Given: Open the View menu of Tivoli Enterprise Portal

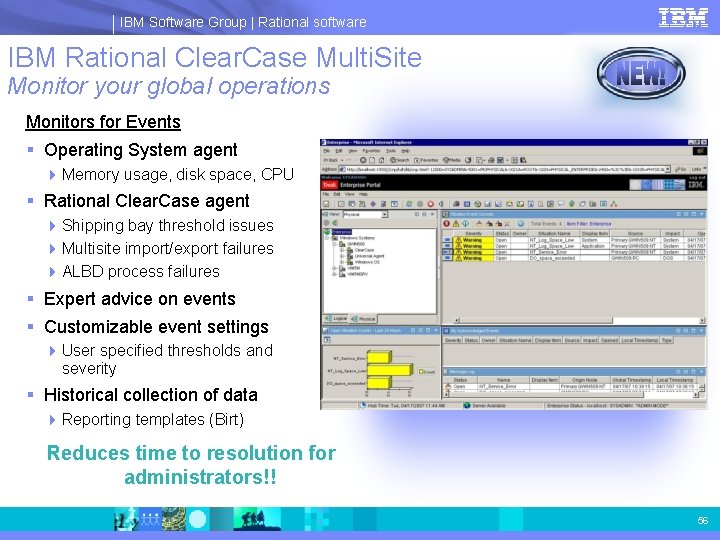Looking at the screenshot, I should 349,194.
